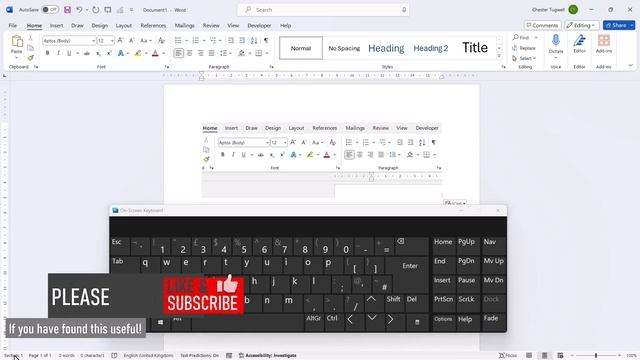Increase font size with grow font icon
The height and width of the screenshot is (360, 640).
click(x=120, y=40)
